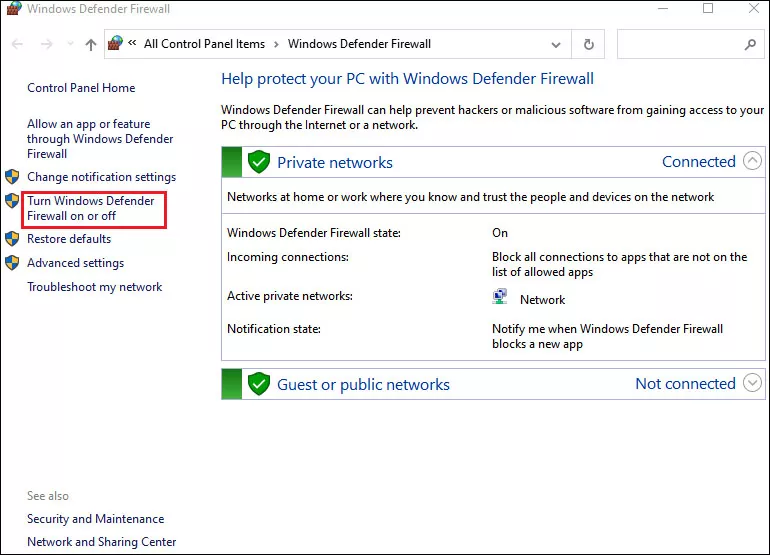
Task: Collapse the Private networks section
Action: [x=752, y=161]
